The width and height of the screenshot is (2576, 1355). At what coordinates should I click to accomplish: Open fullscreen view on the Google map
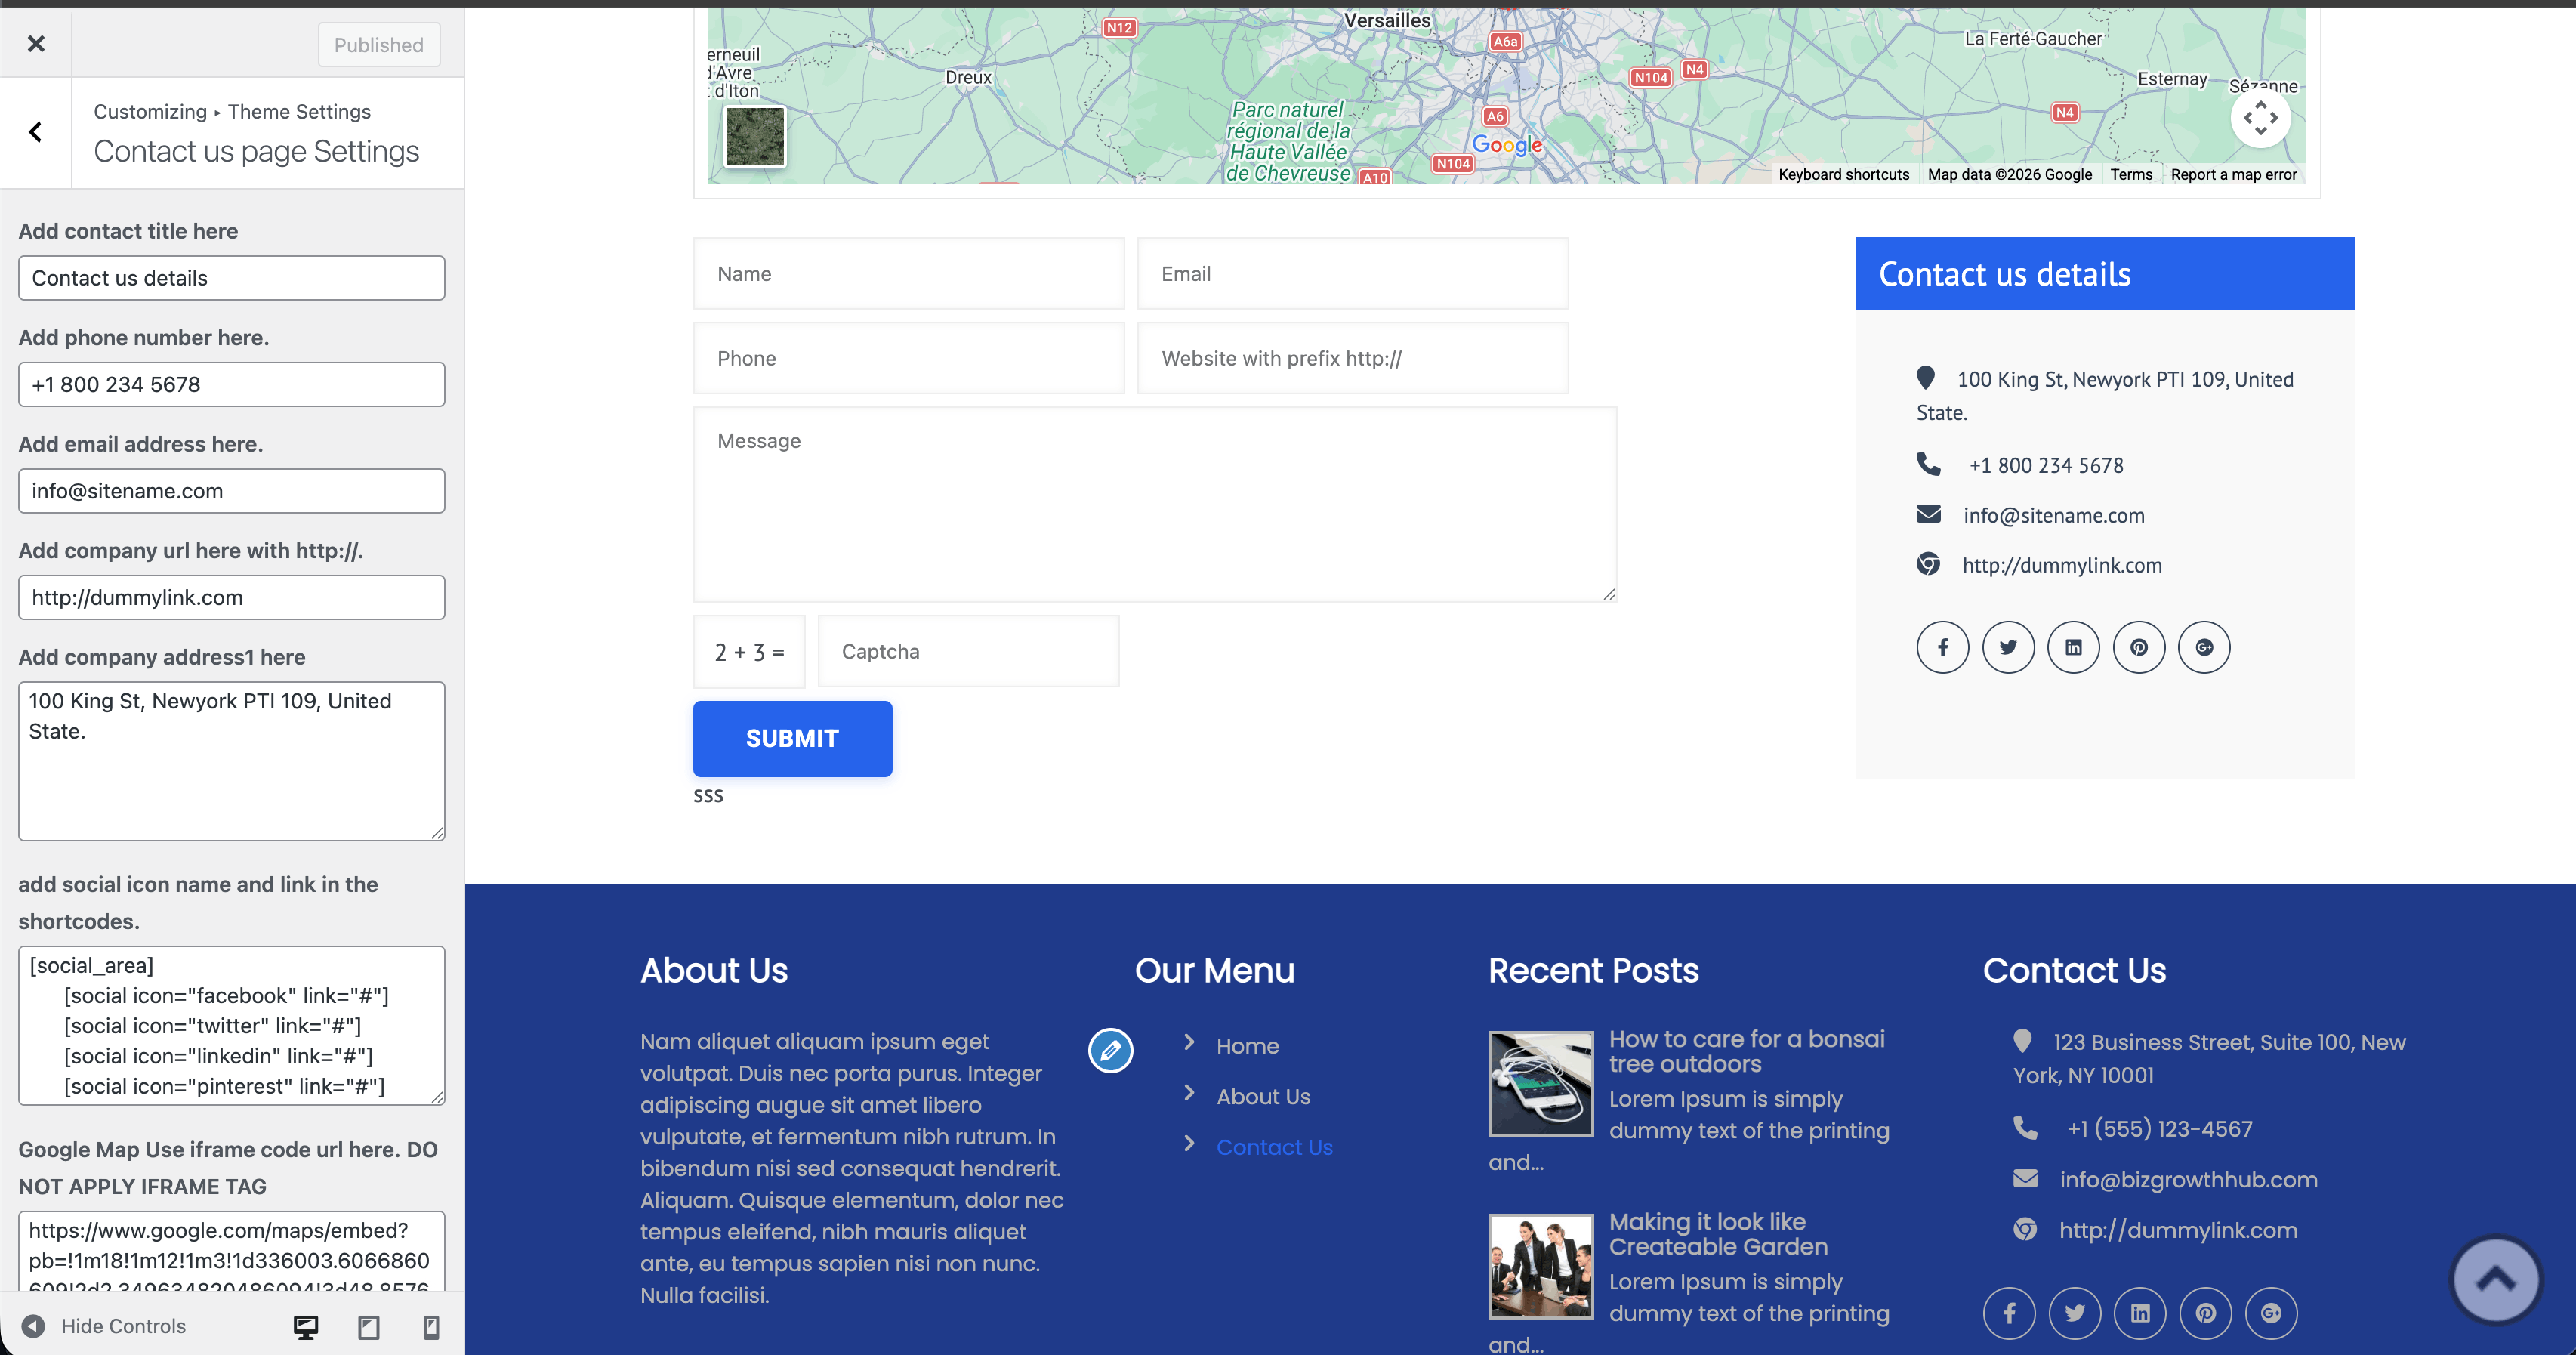2261,116
